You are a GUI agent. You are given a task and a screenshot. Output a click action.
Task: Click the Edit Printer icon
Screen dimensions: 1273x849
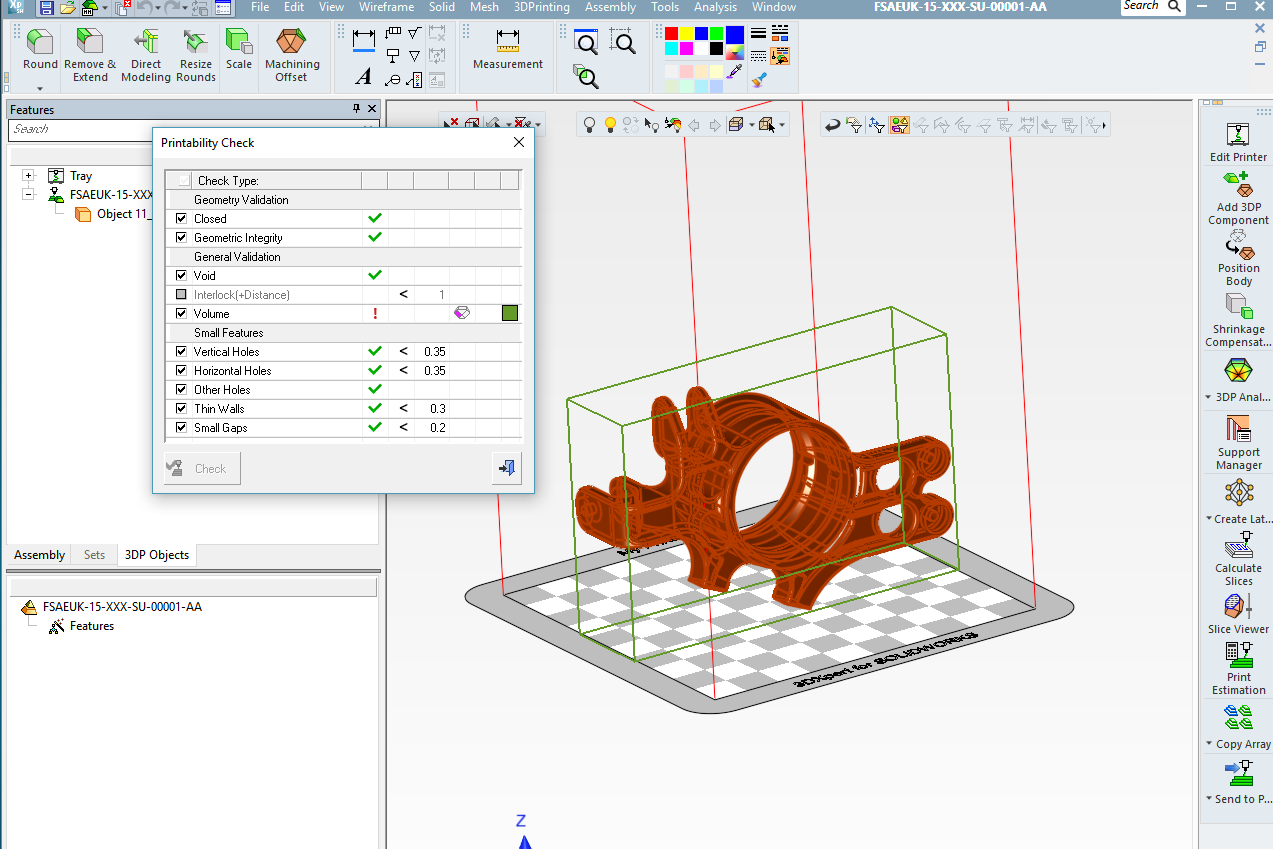[x=1238, y=135]
